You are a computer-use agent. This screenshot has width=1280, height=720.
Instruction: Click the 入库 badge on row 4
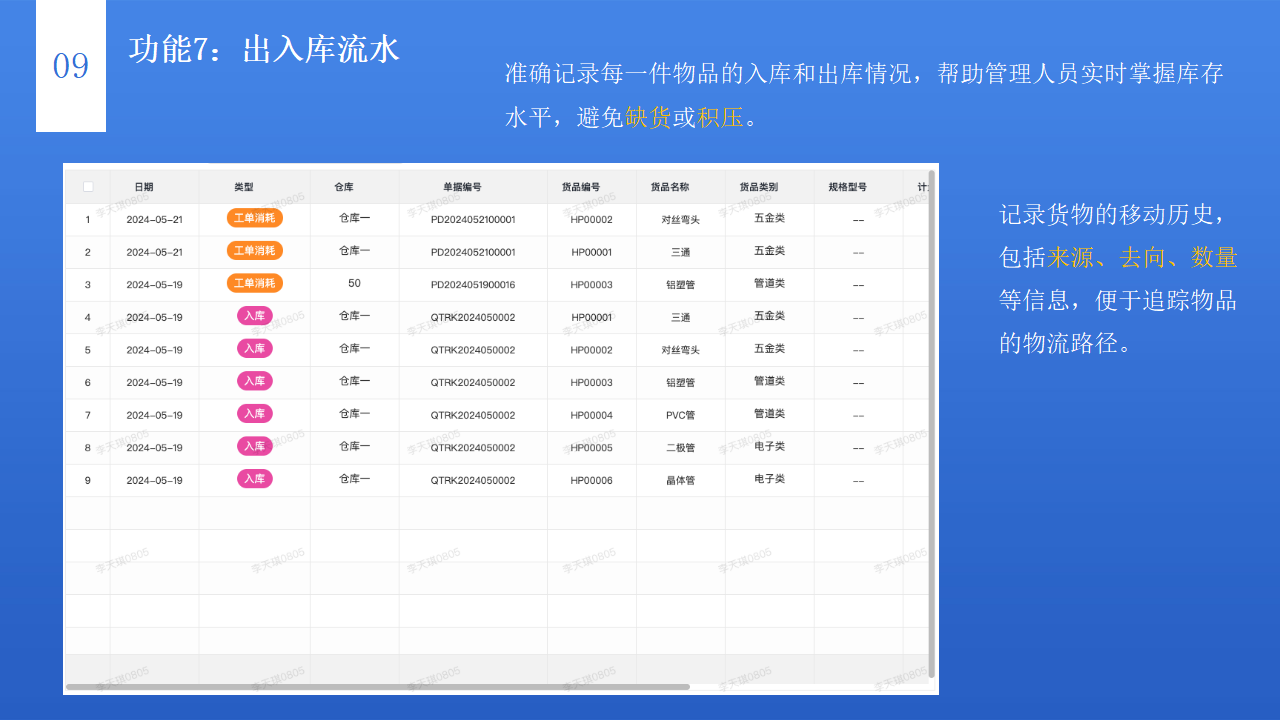pos(254,316)
